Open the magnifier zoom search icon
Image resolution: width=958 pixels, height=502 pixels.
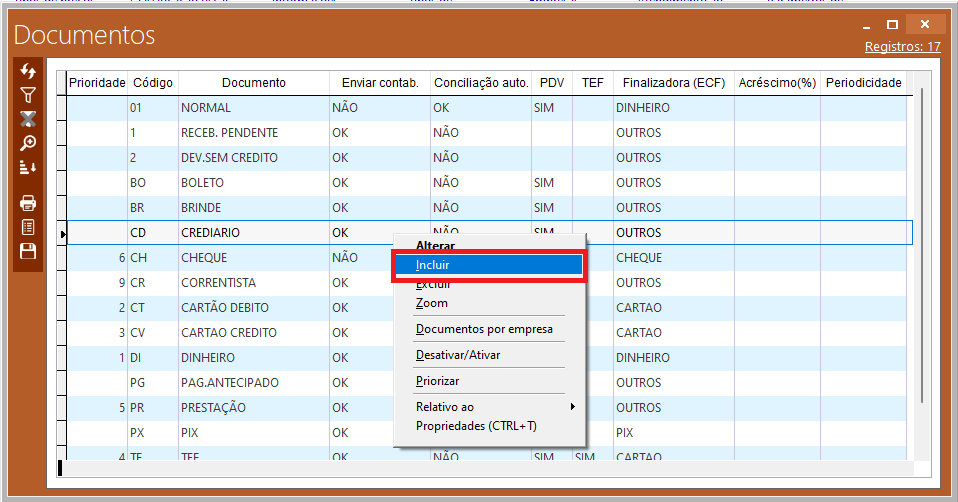[28, 144]
